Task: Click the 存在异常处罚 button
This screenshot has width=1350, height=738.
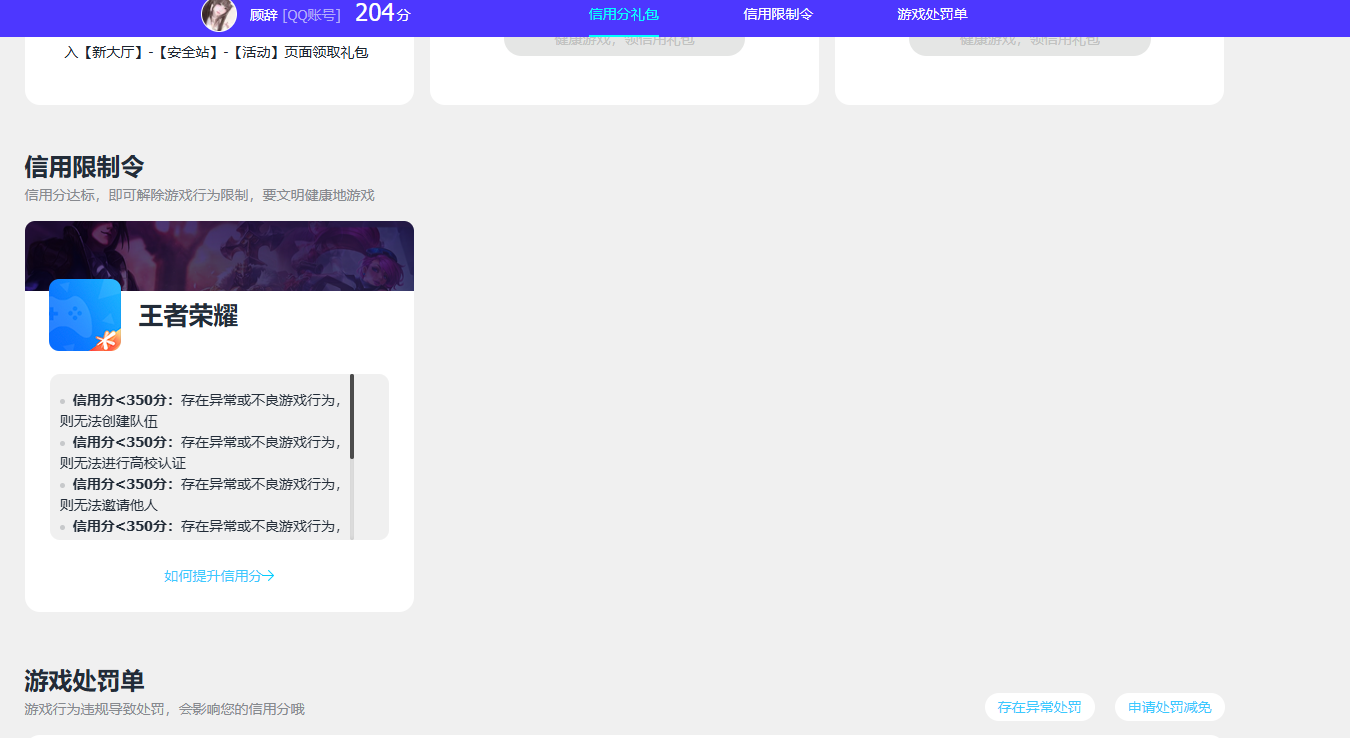Action: coord(1040,707)
